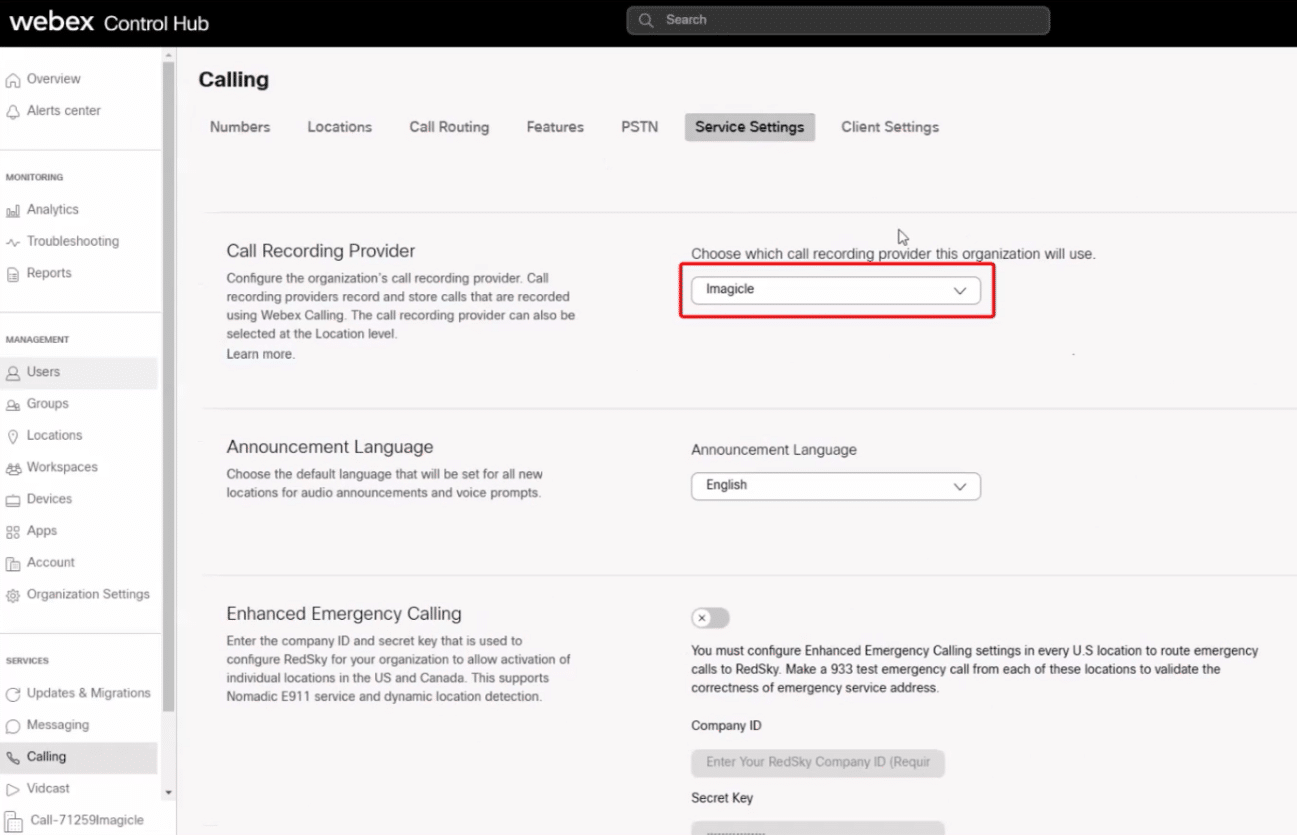The image size is (1297, 835).
Task: Click the RedSky Company ID input field
Action: (x=817, y=762)
